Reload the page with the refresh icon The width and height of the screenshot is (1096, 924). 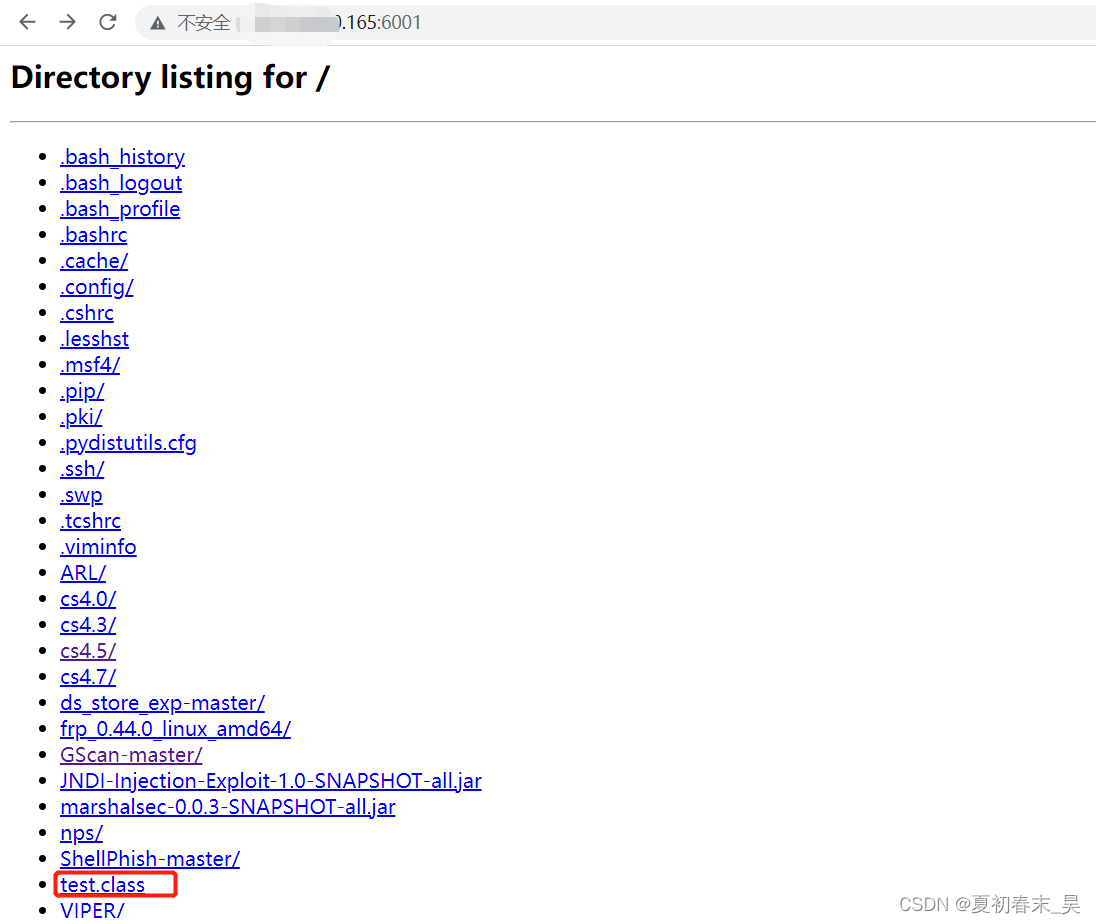pos(108,22)
